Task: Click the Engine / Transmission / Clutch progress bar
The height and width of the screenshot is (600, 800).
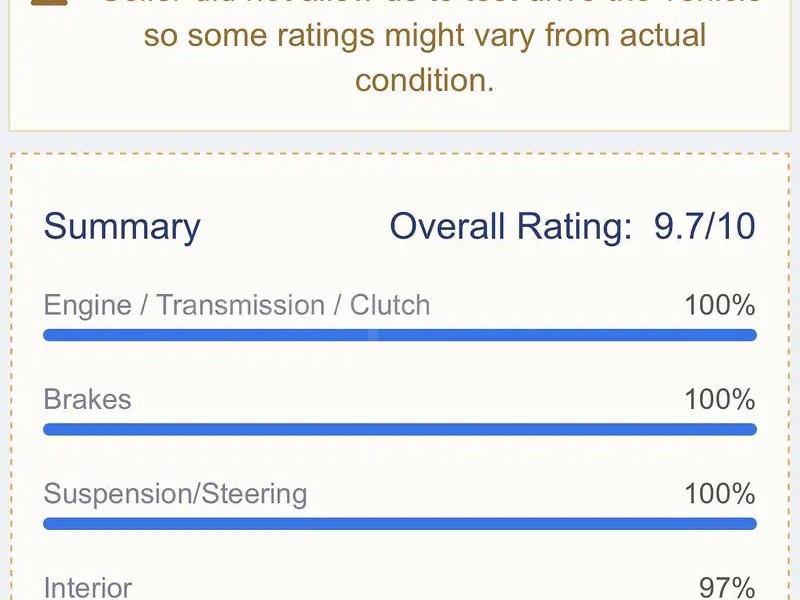Action: pos(400,335)
